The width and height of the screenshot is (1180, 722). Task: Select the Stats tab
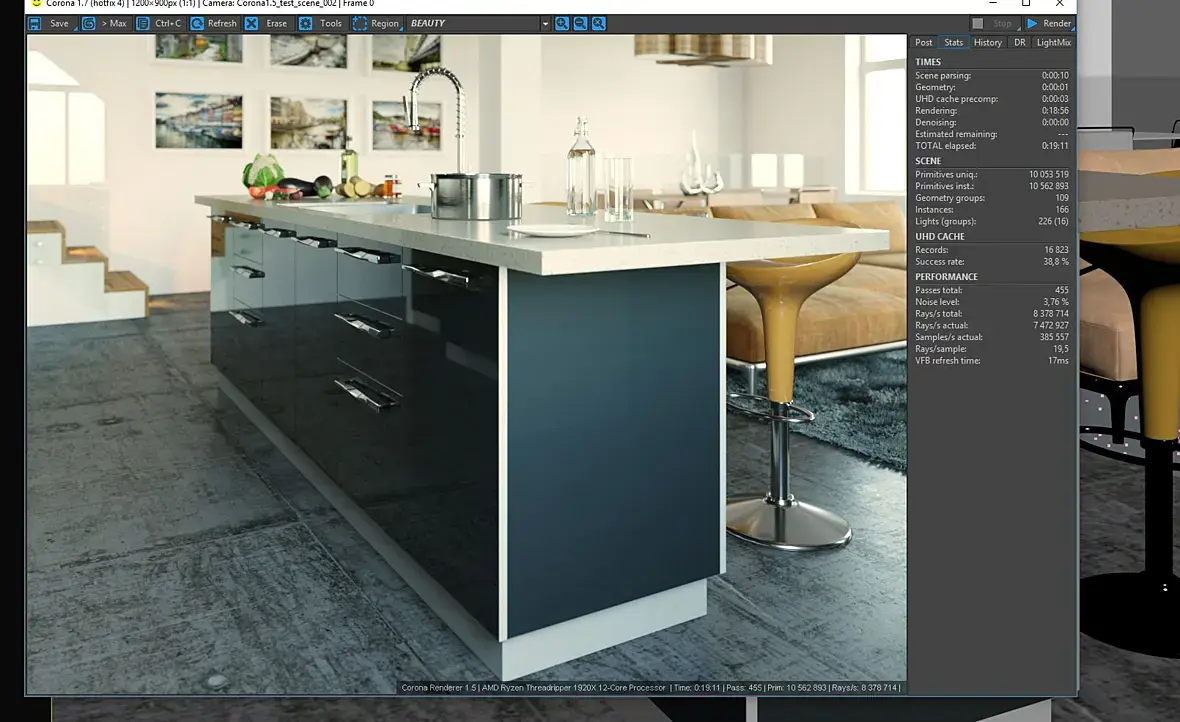953,42
